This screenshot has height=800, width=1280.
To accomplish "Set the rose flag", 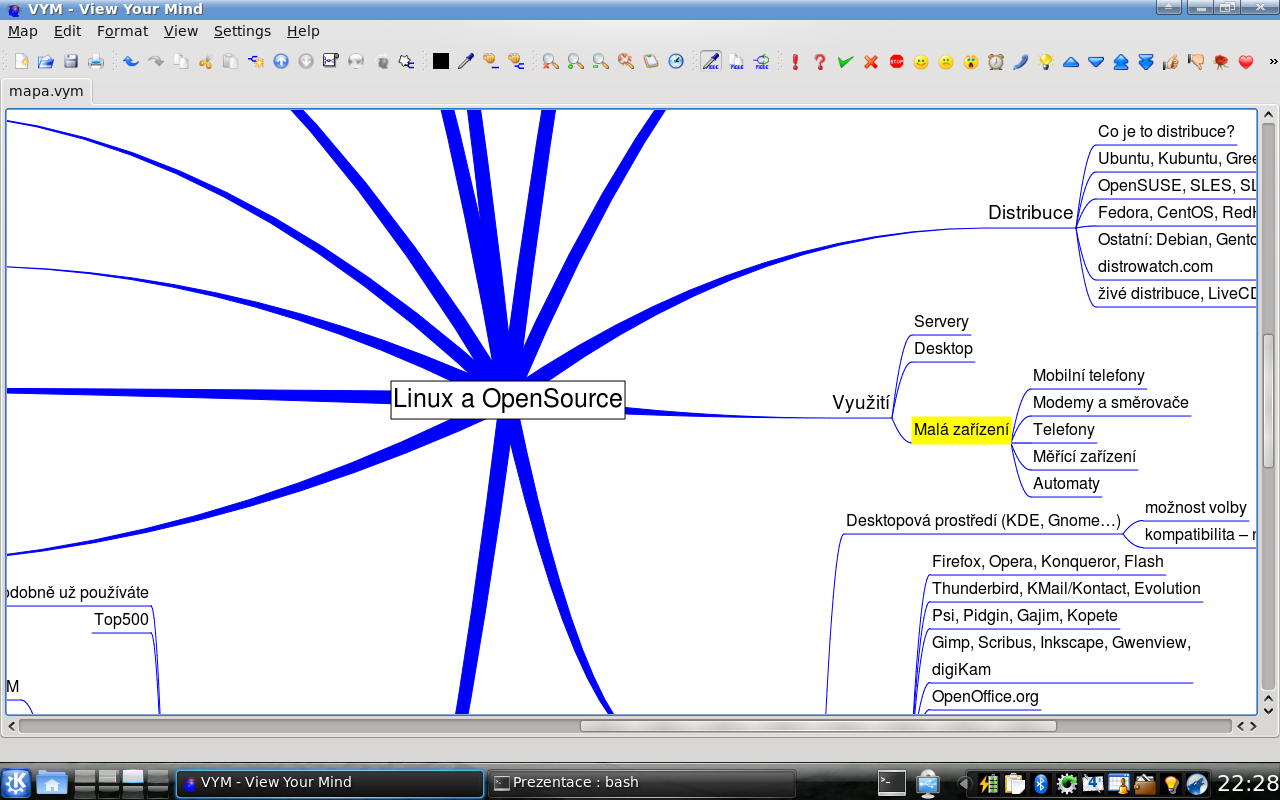I will coord(1221,61).
